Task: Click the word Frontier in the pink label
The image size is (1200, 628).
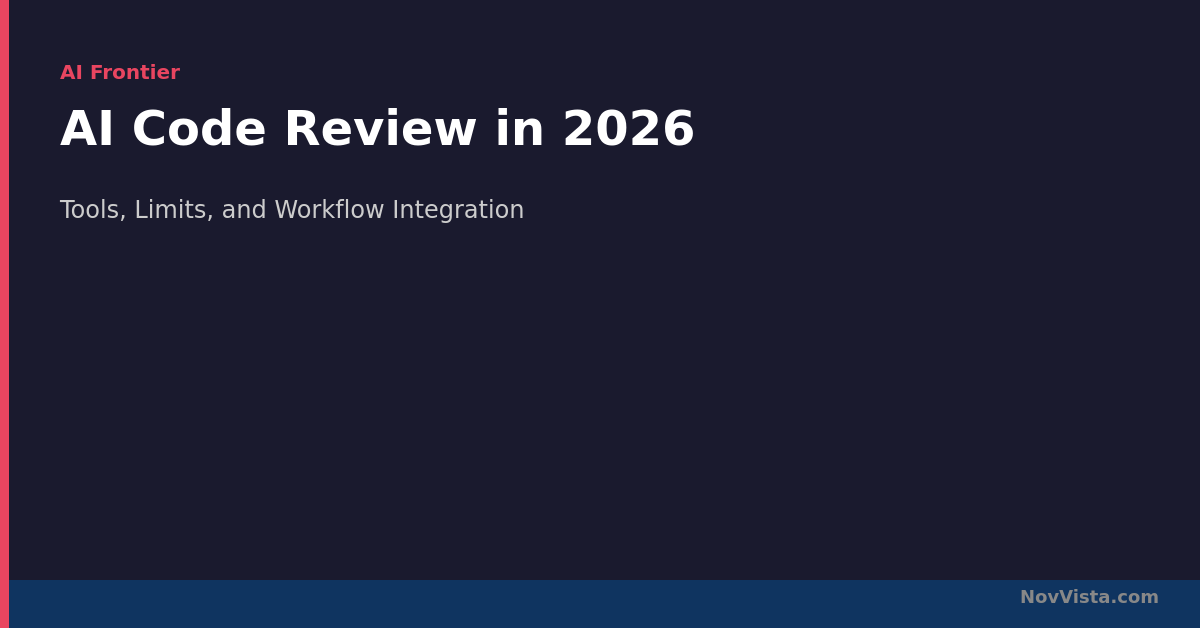Action: tap(134, 73)
